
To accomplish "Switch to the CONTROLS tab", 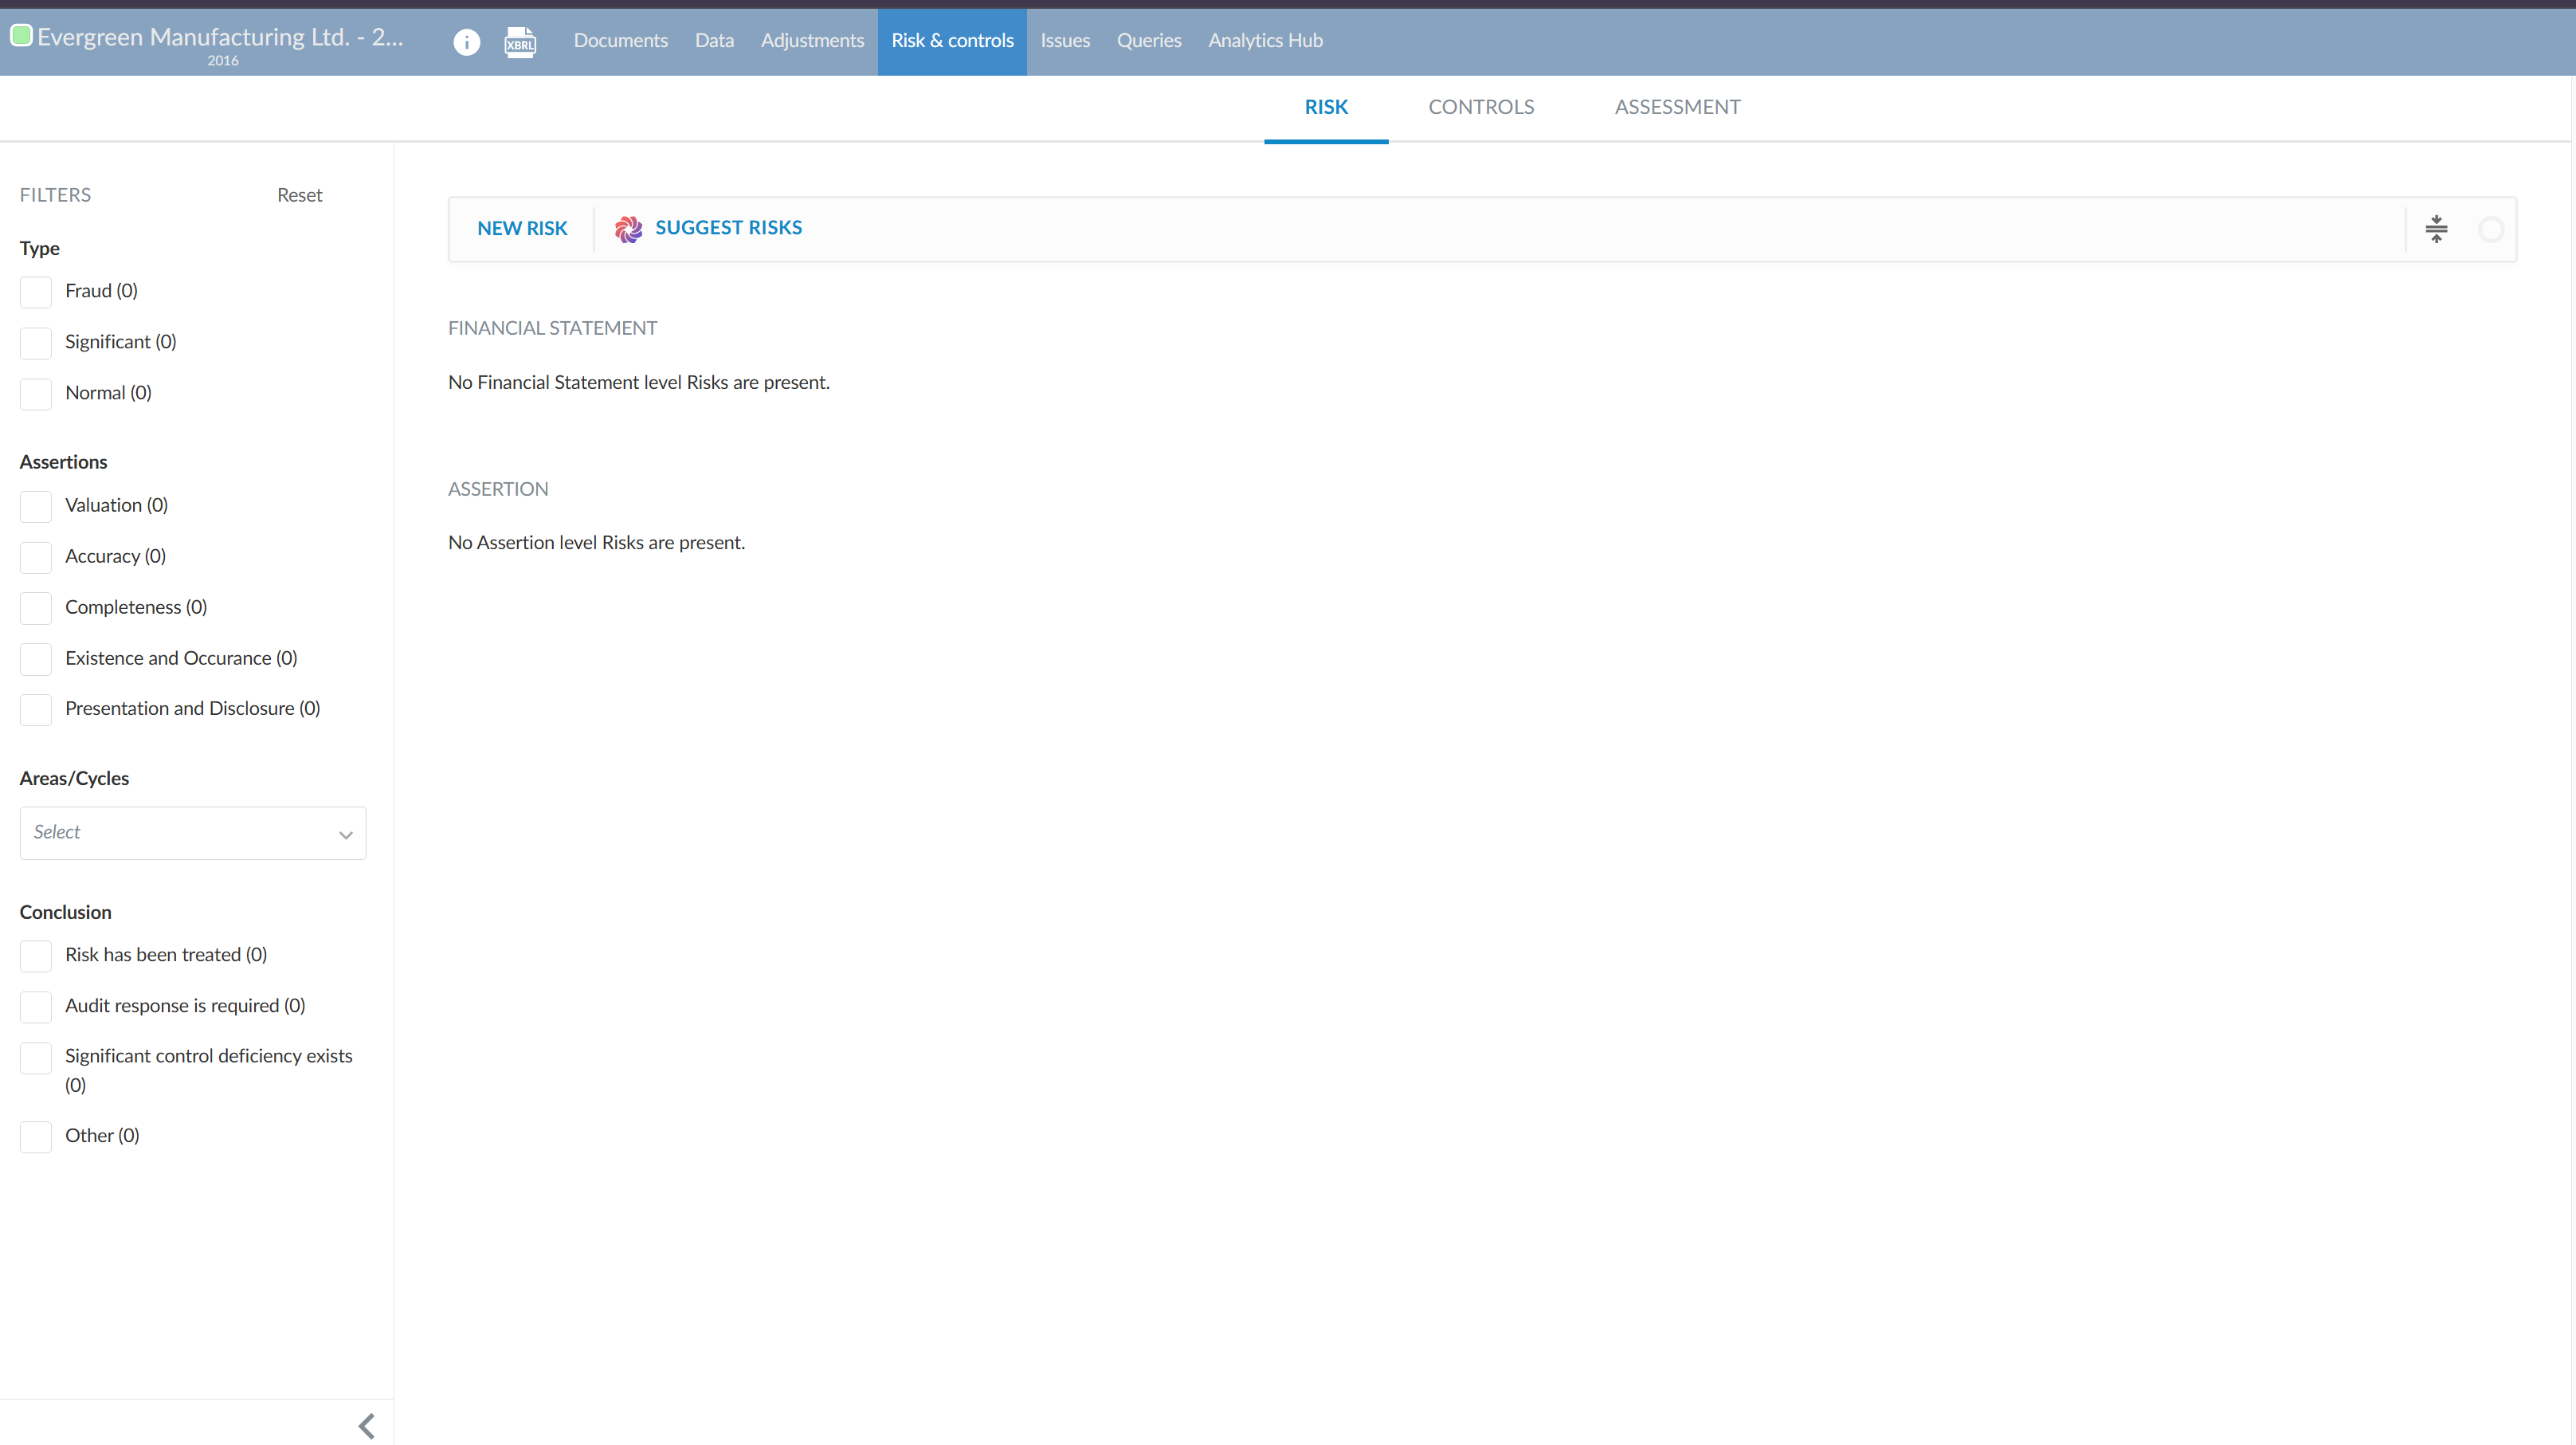I will coord(1481,107).
